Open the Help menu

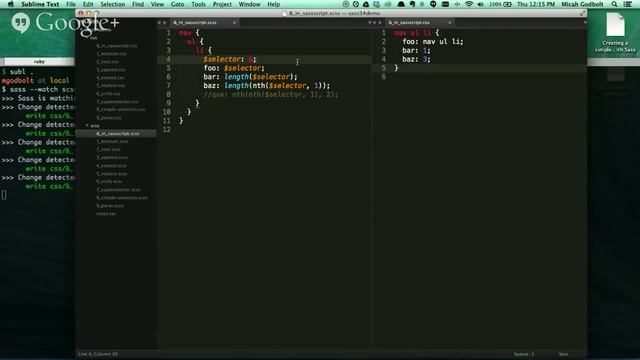273,4
